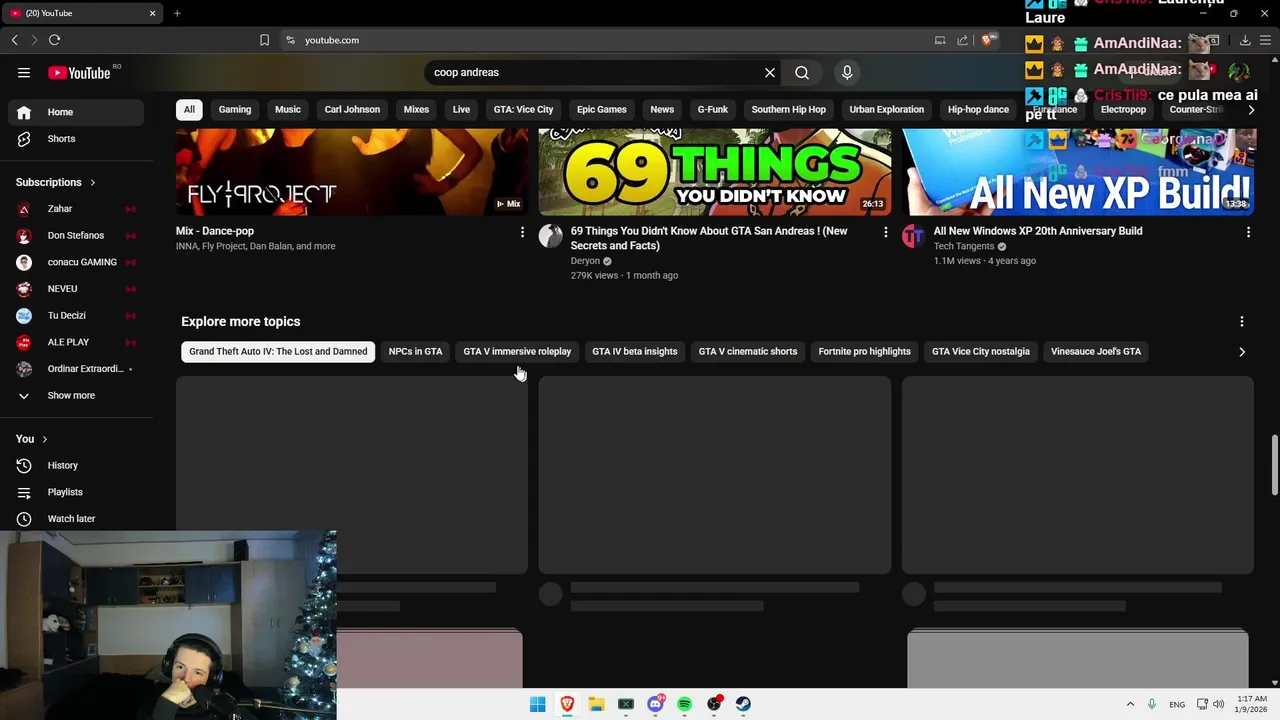Select the G-Funk filter chip

tap(713, 109)
